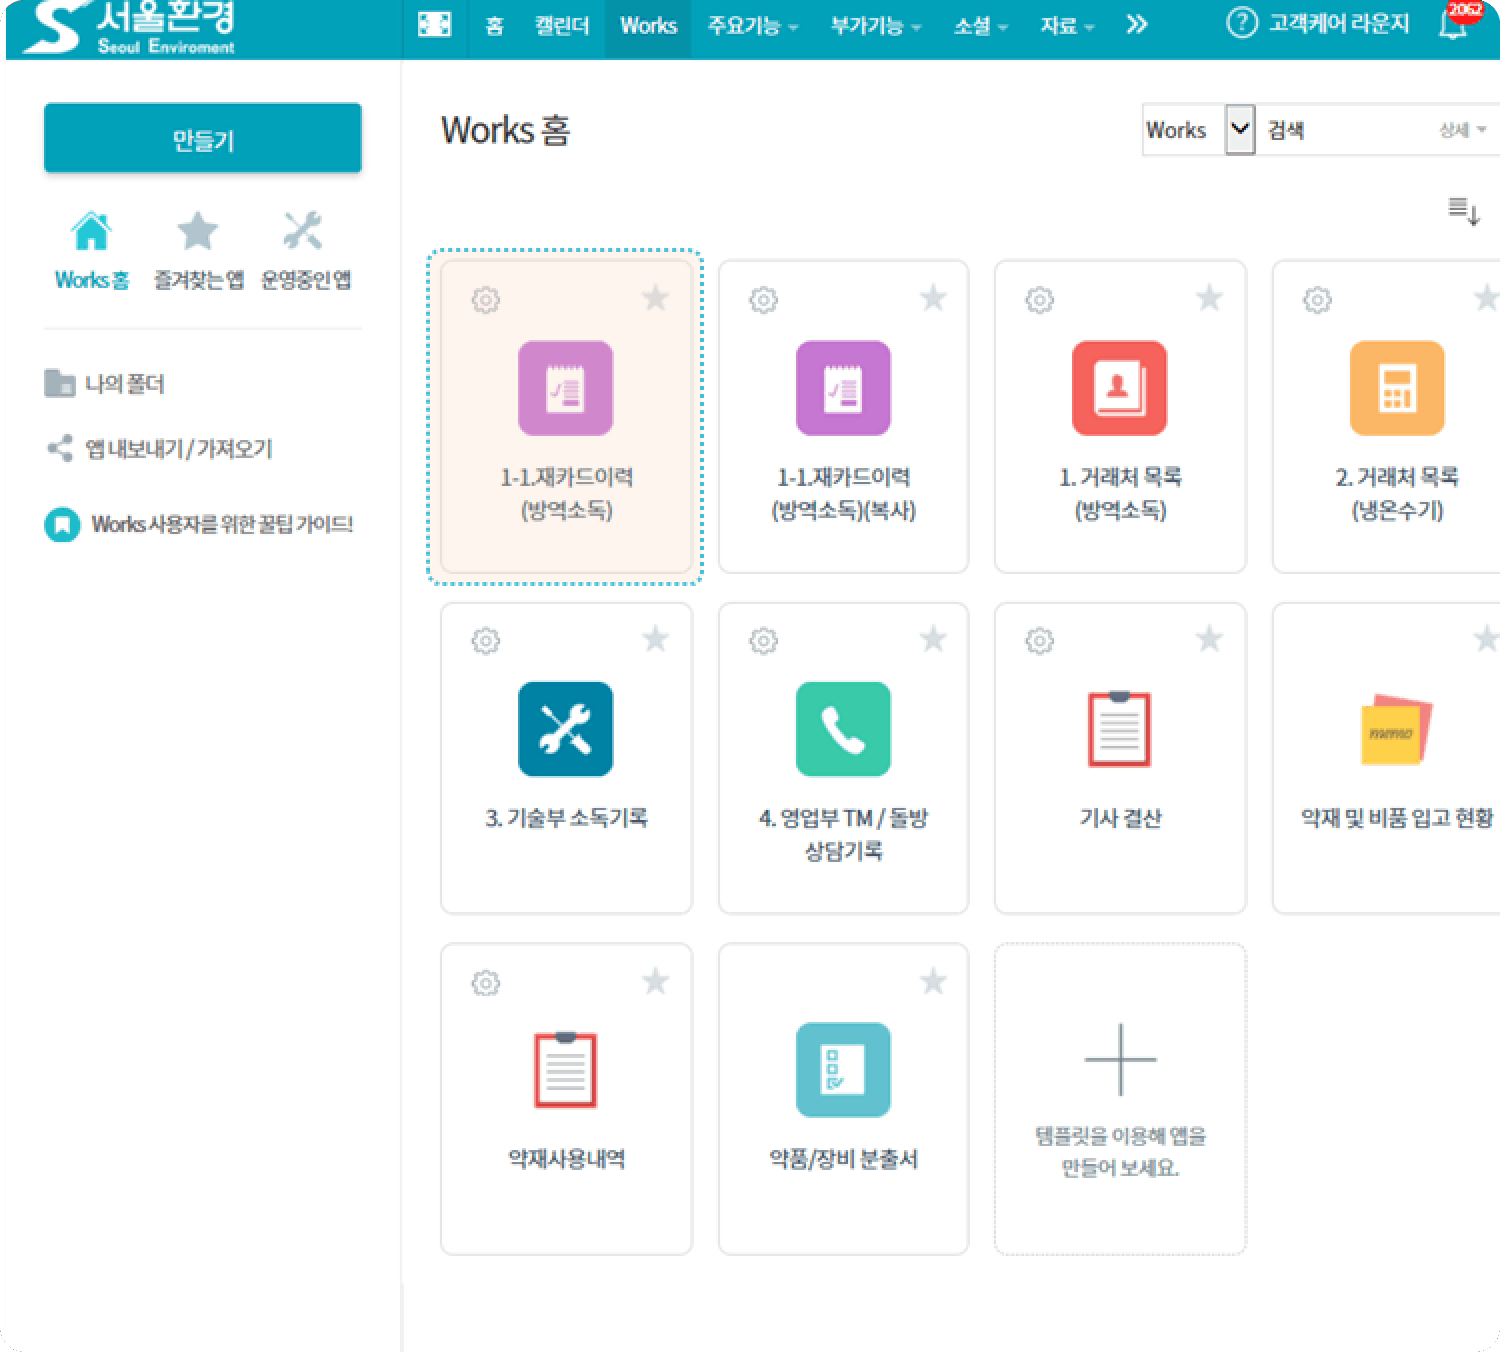
Task: Favorite the 기사 결산 app star
Action: coord(1210,638)
